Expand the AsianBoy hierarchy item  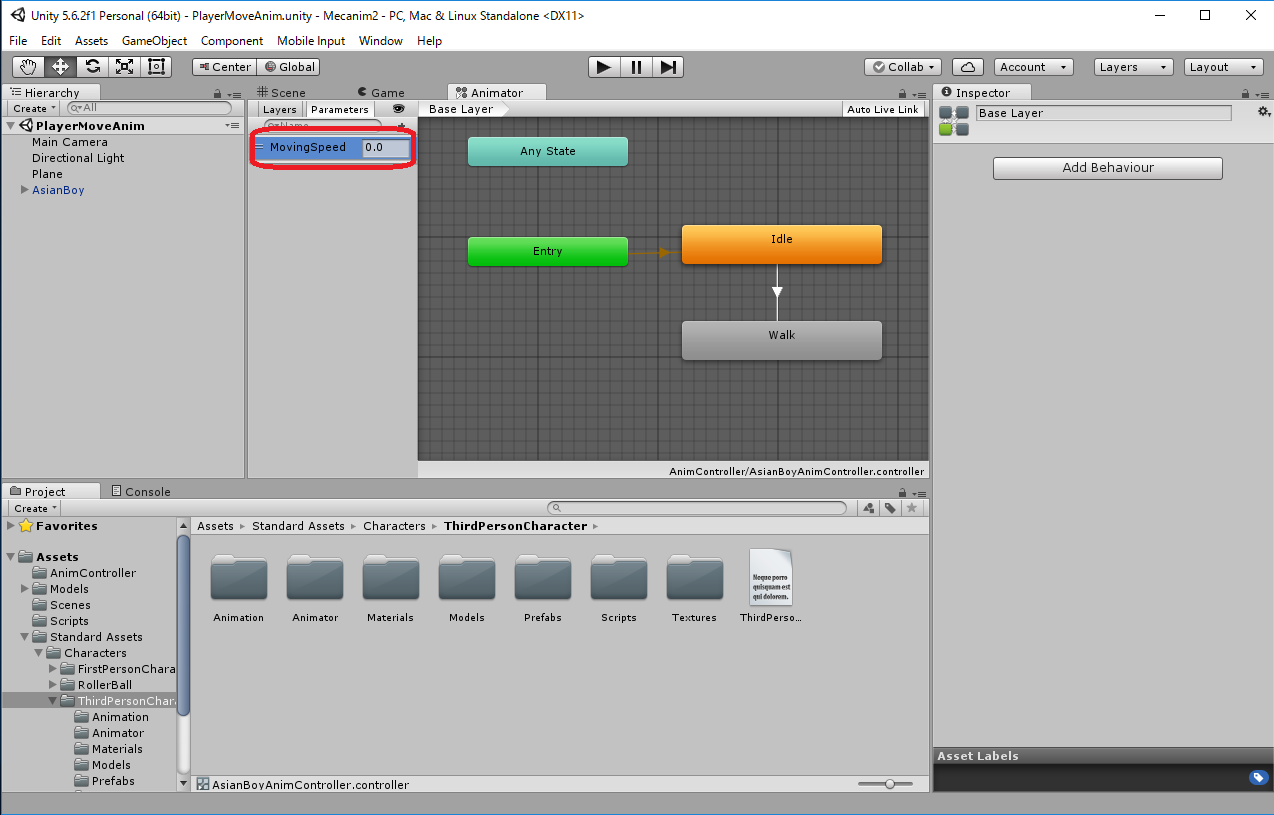click(25, 190)
